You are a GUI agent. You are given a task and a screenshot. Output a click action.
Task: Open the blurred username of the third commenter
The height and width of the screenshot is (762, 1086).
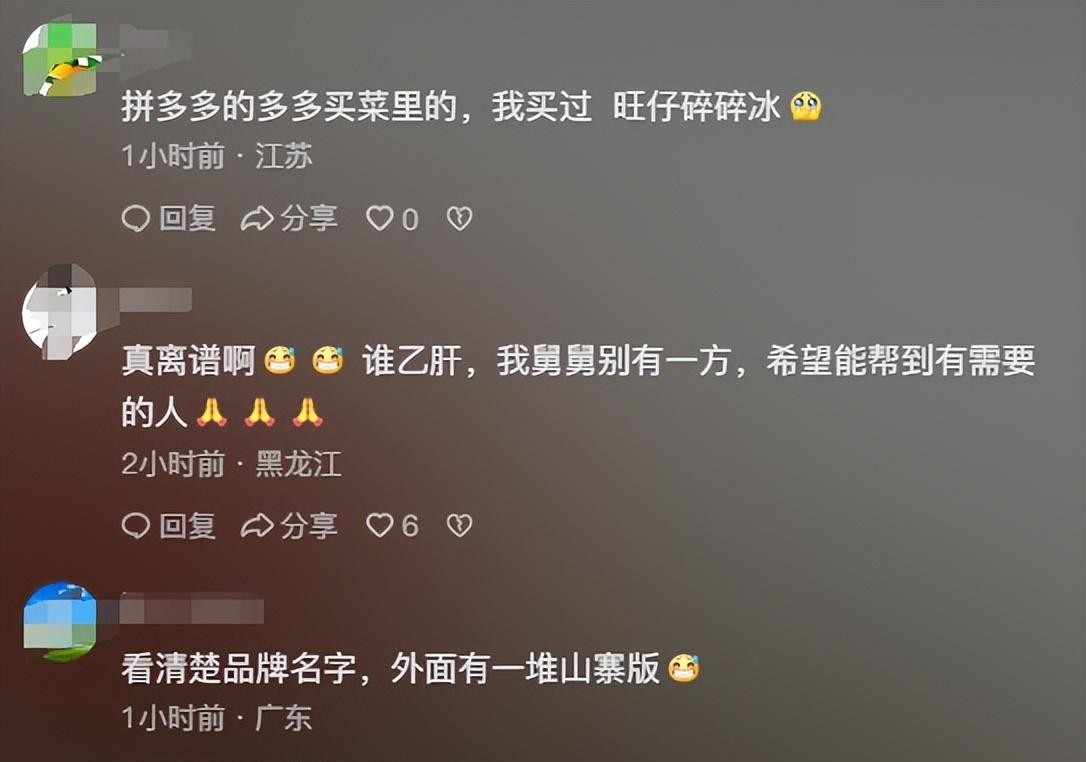click(193, 610)
